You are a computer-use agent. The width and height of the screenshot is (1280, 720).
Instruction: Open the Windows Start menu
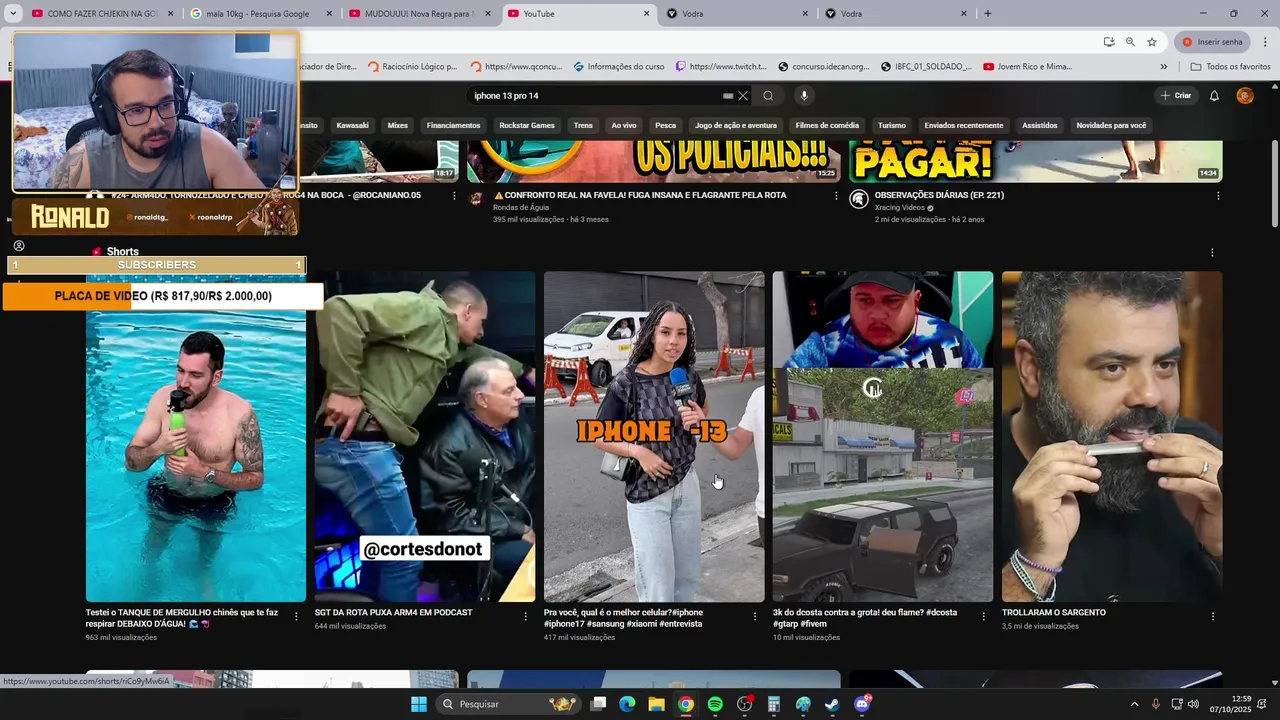(419, 704)
